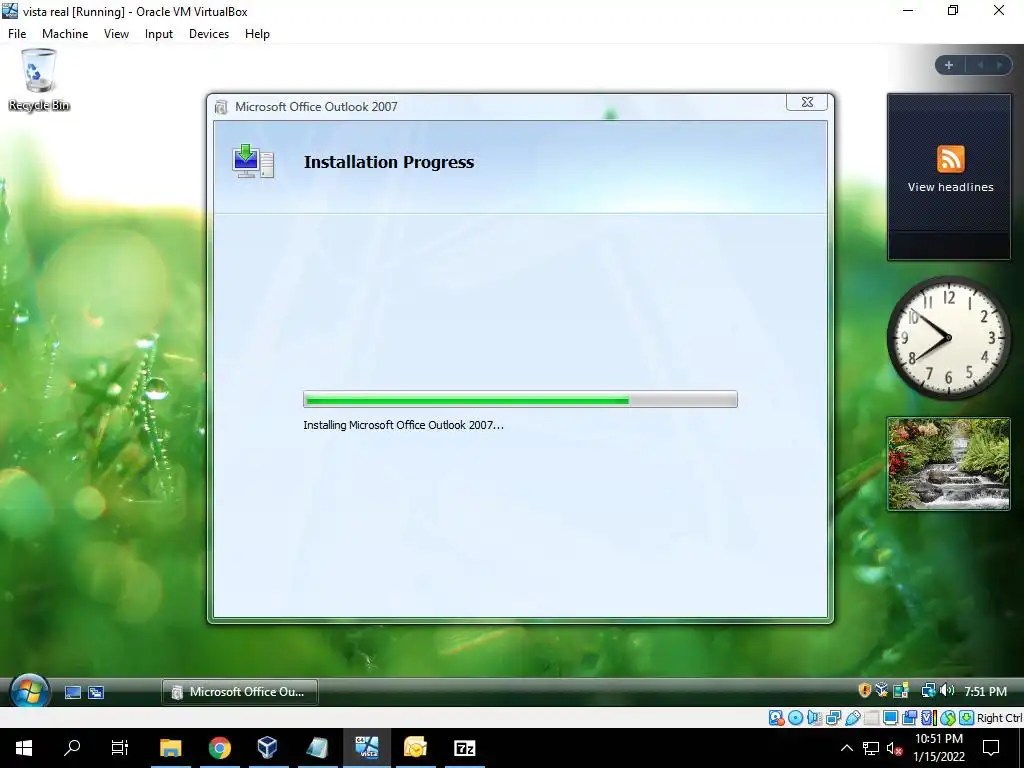
Task: Open 7-Zip from host taskbar
Action: (x=464, y=748)
